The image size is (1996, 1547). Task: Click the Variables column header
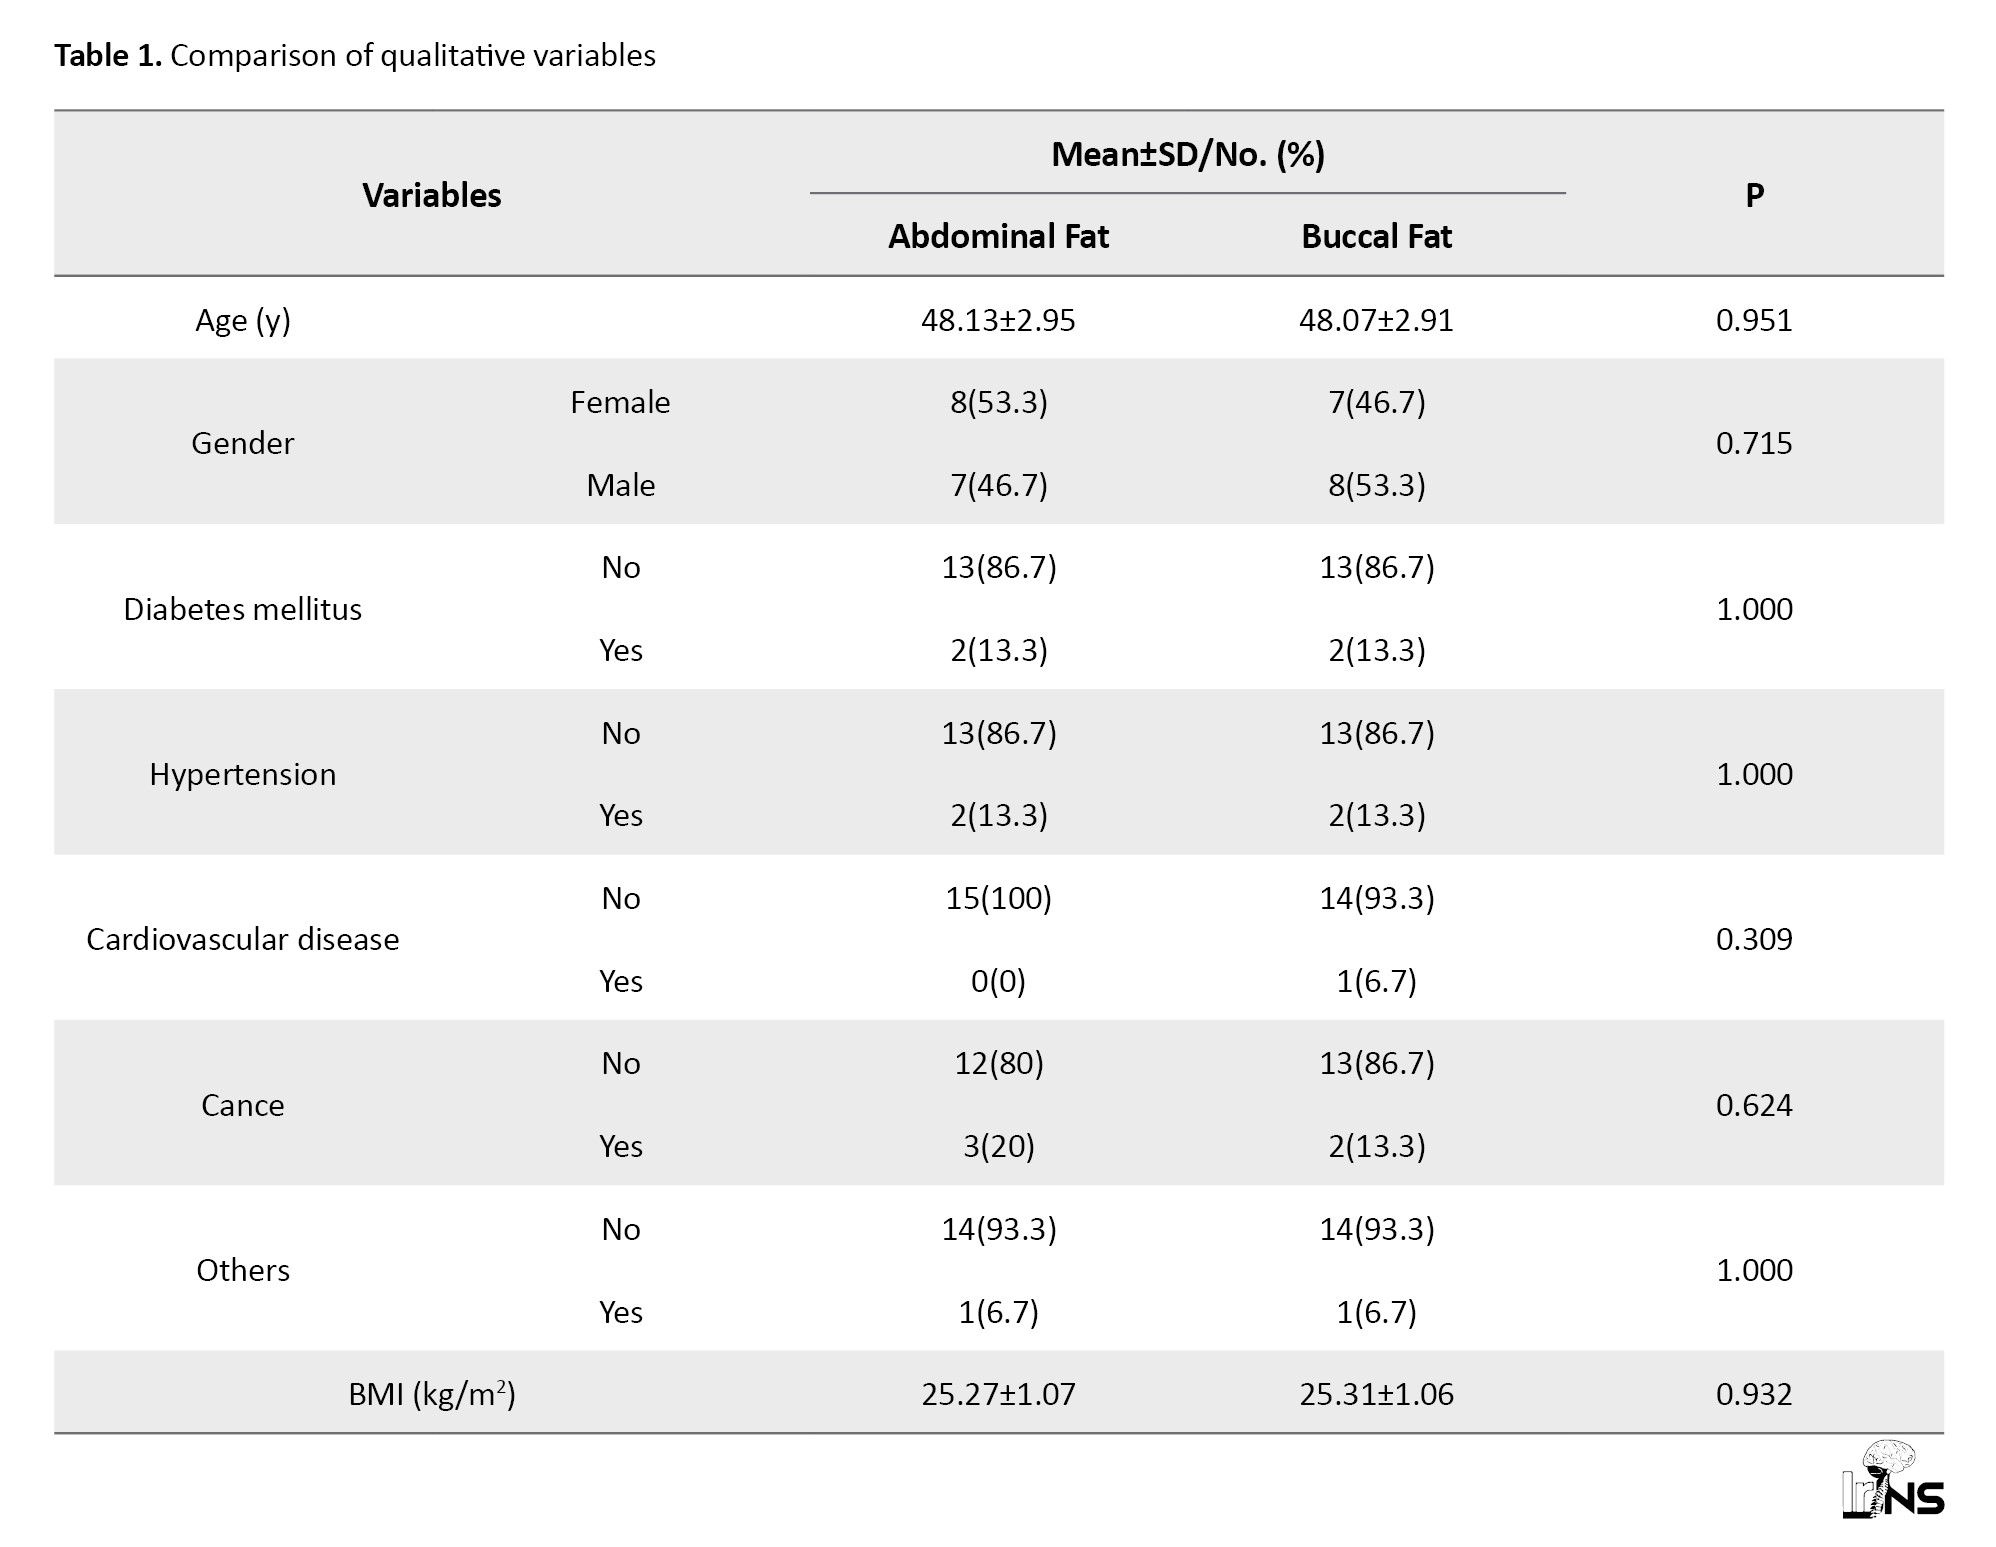[x=432, y=195]
